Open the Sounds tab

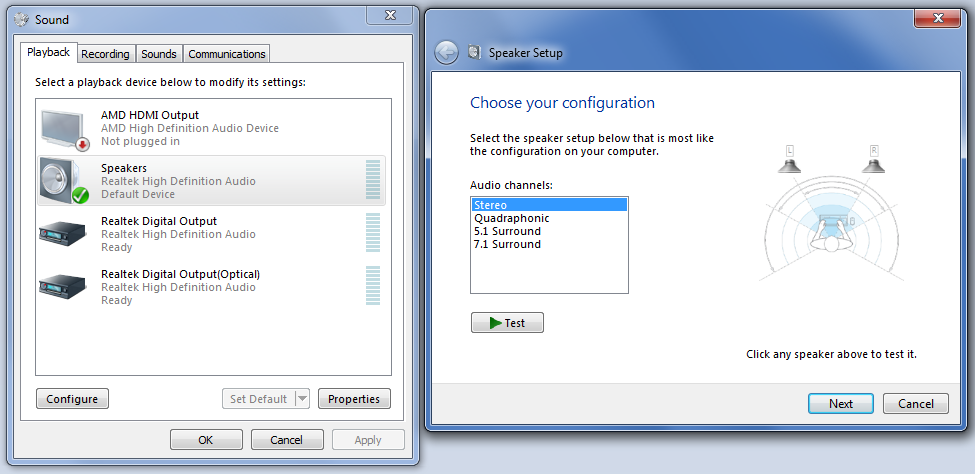click(159, 54)
